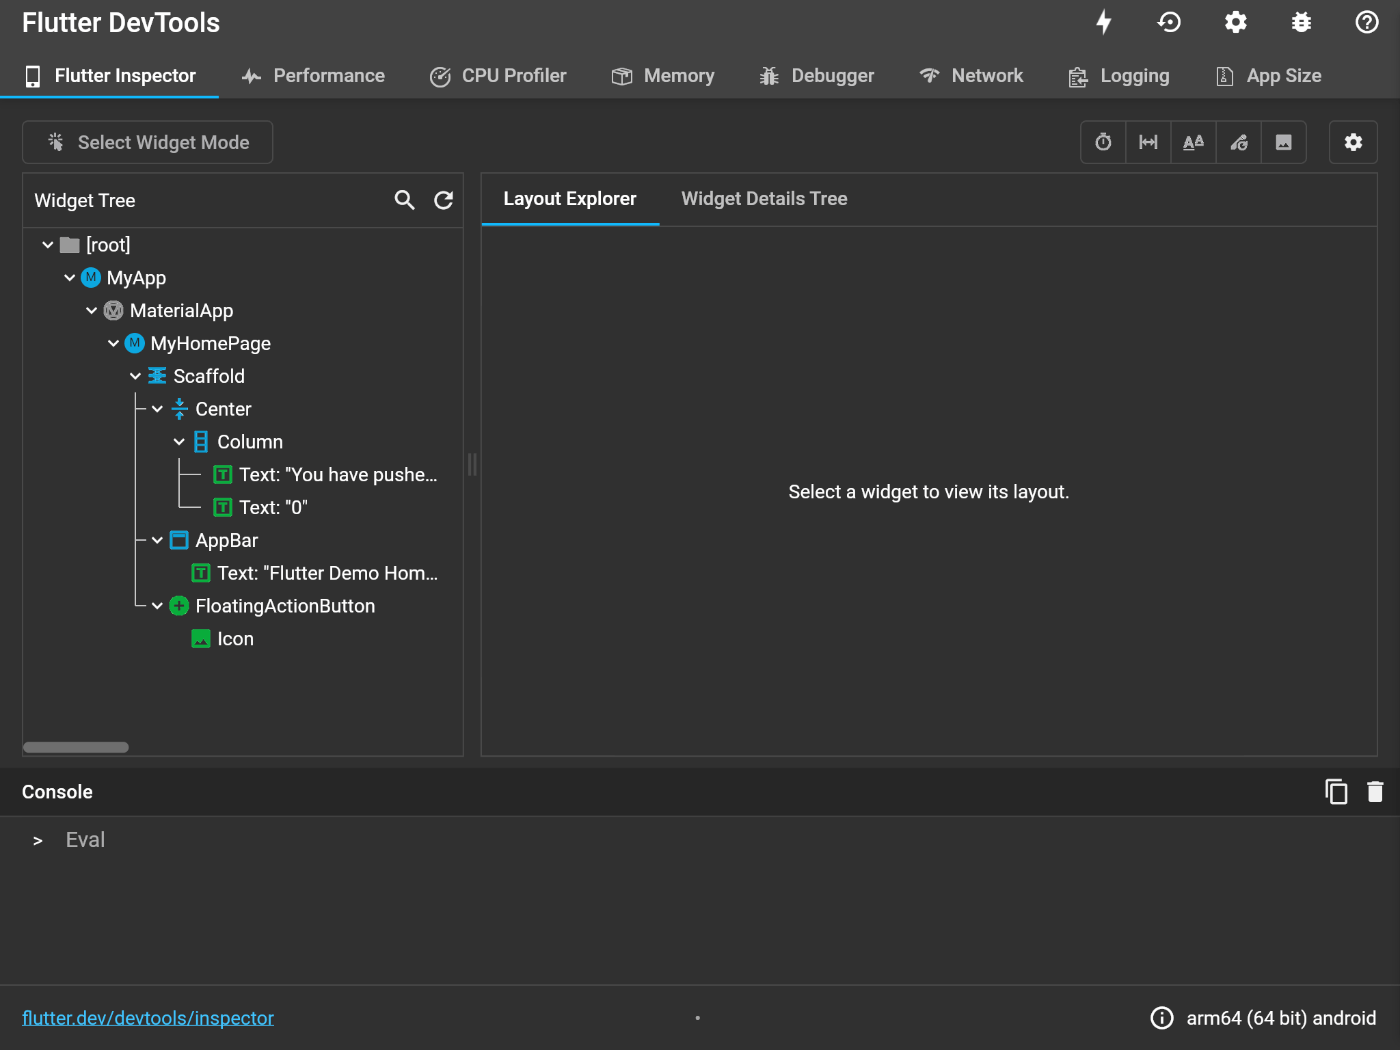Viewport: 1400px width, 1050px height.
Task: Click the report bug icon
Action: 1301,22
